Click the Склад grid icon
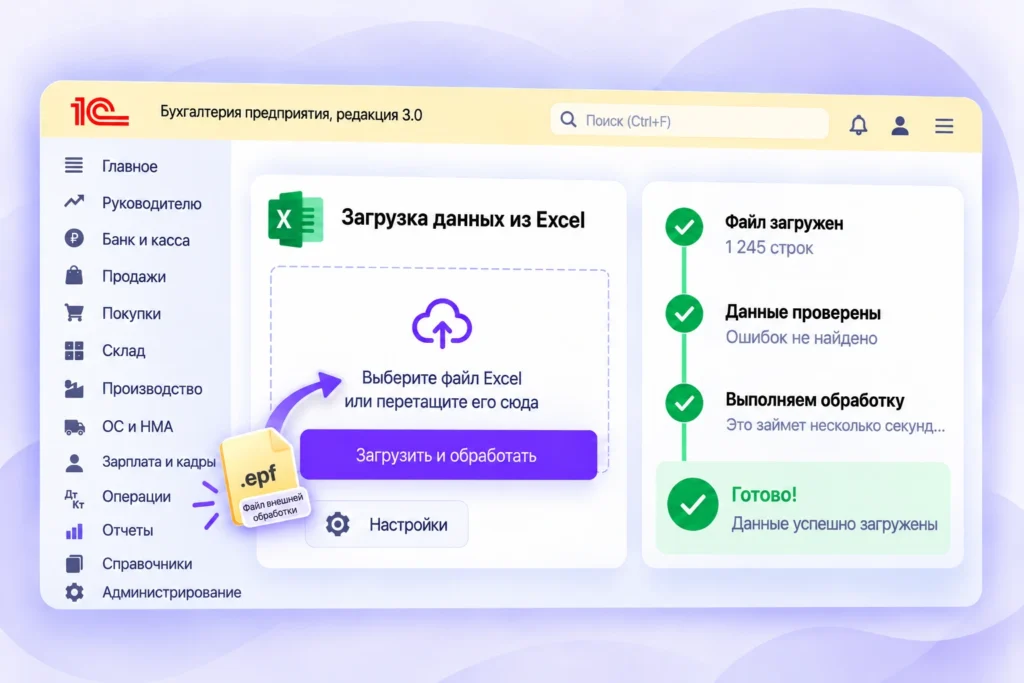The height and width of the screenshot is (683, 1024). point(74,351)
